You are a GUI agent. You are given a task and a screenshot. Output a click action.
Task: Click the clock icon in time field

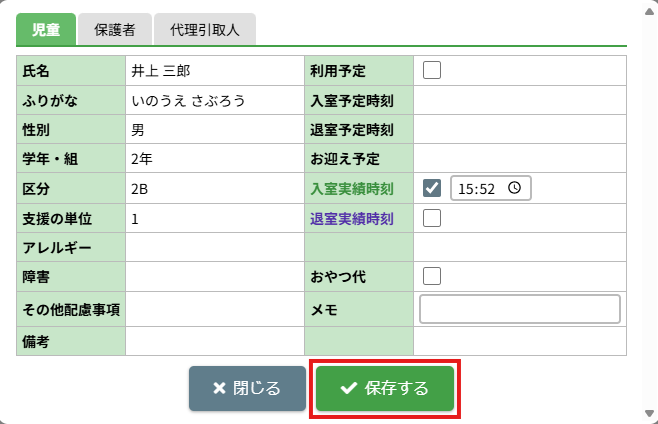coord(514,188)
